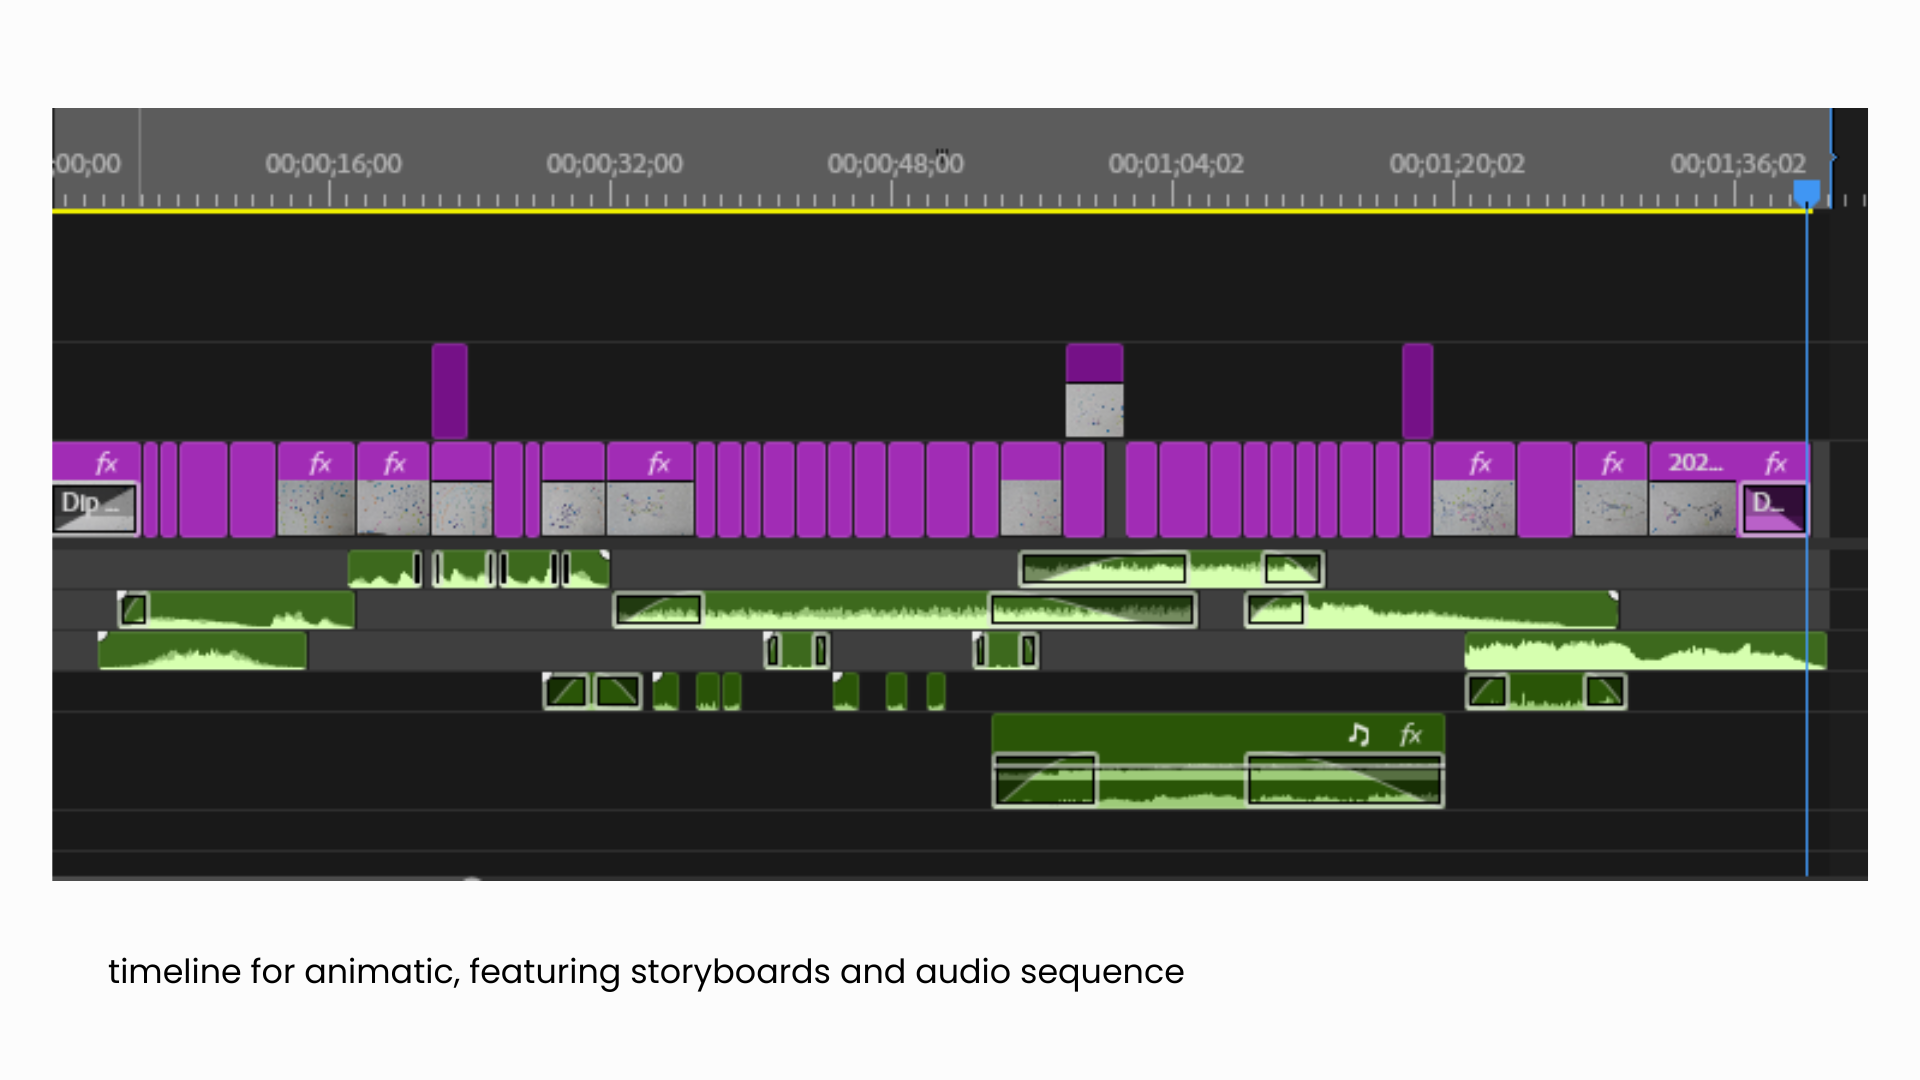The height and width of the screenshot is (1080, 1920).
Task: Select the 'D...' dip transition at timeline end
Action: (1773, 508)
